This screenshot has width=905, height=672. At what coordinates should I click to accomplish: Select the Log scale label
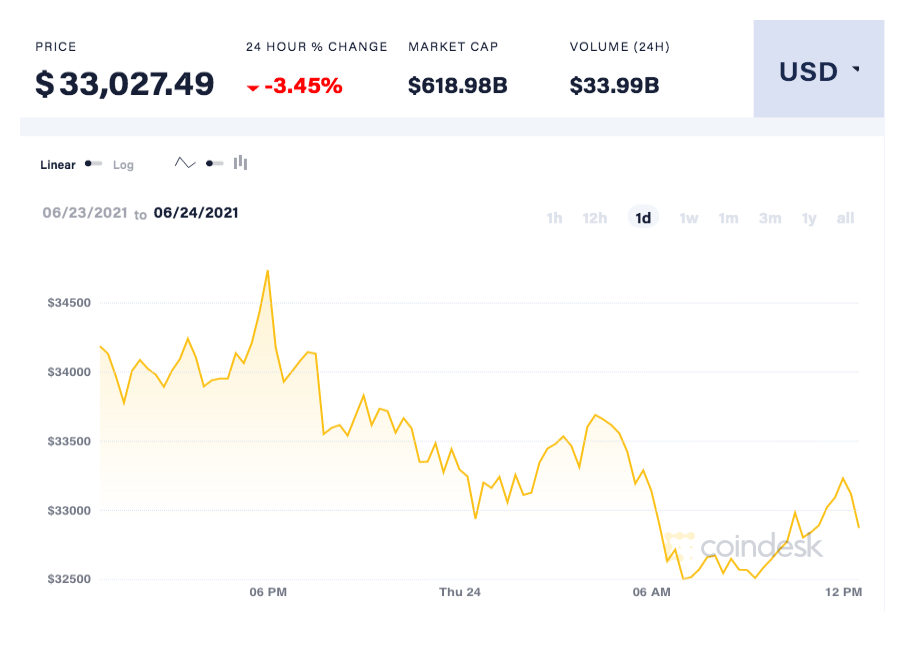123,165
